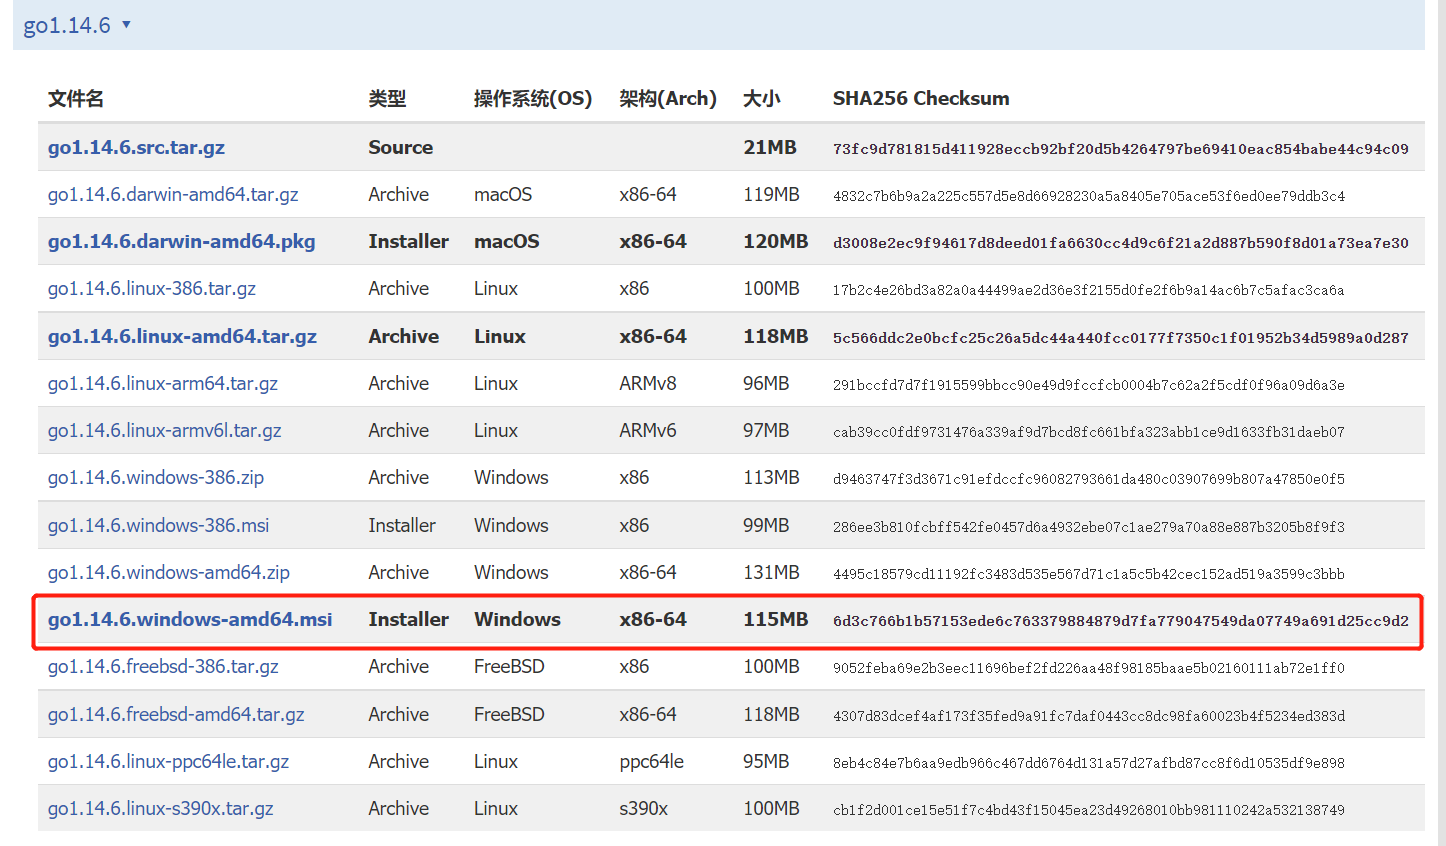Click the page vertical scrollbar

[1441, 423]
